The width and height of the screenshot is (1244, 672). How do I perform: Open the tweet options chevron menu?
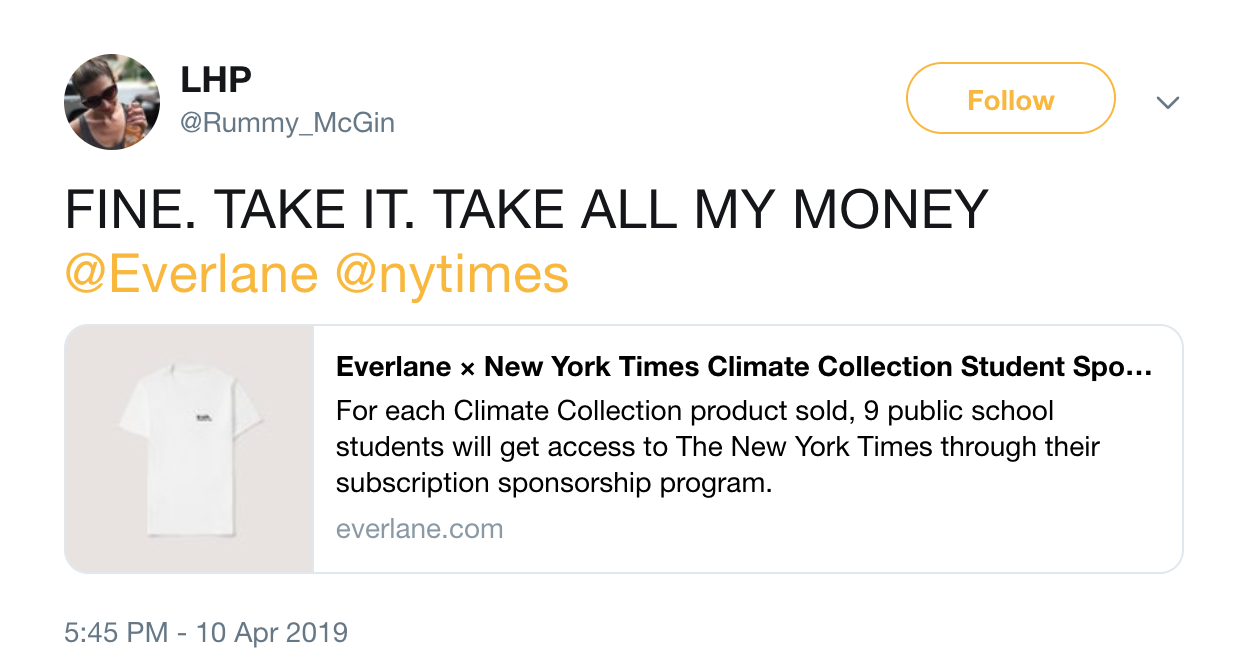1167,102
